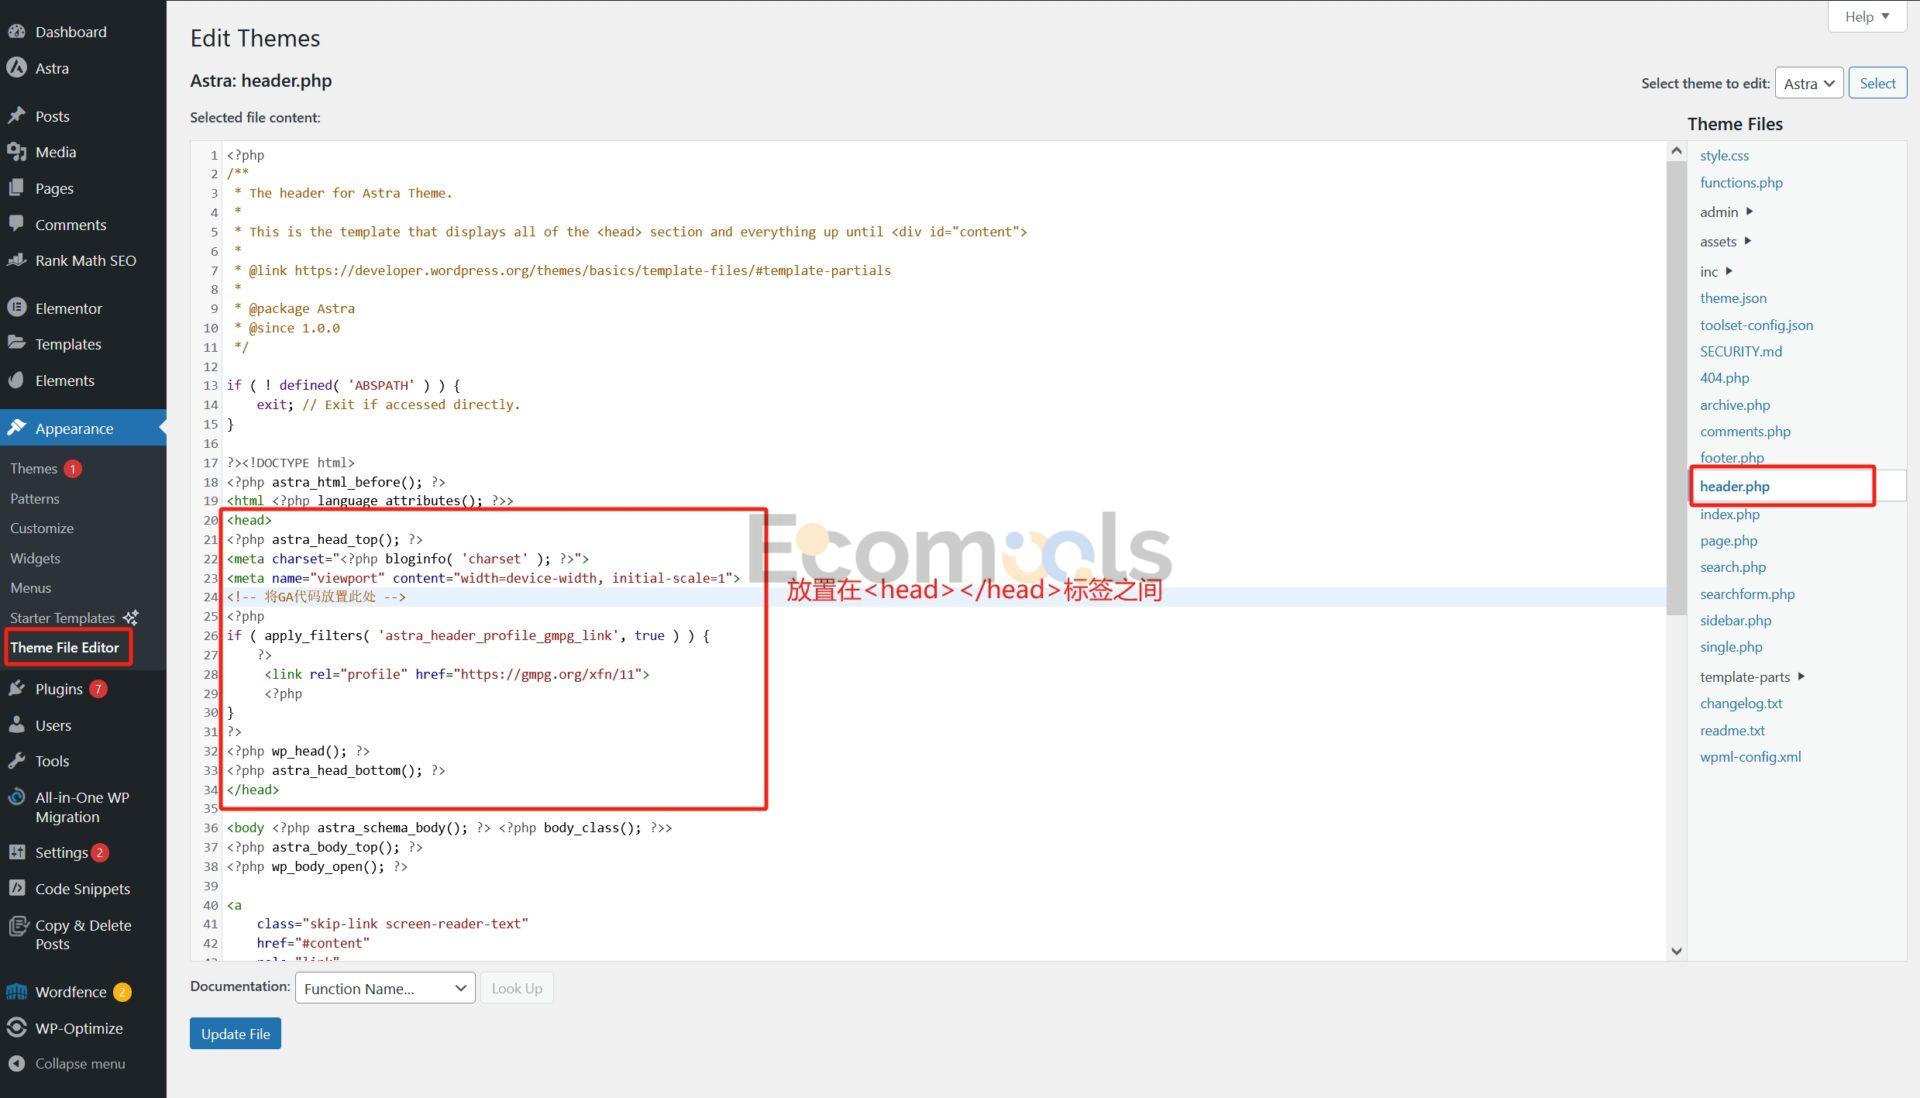The width and height of the screenshot is (1920, 1098).
Task: Click the Collapse menu arrow icon
Action: point(16,1063)
